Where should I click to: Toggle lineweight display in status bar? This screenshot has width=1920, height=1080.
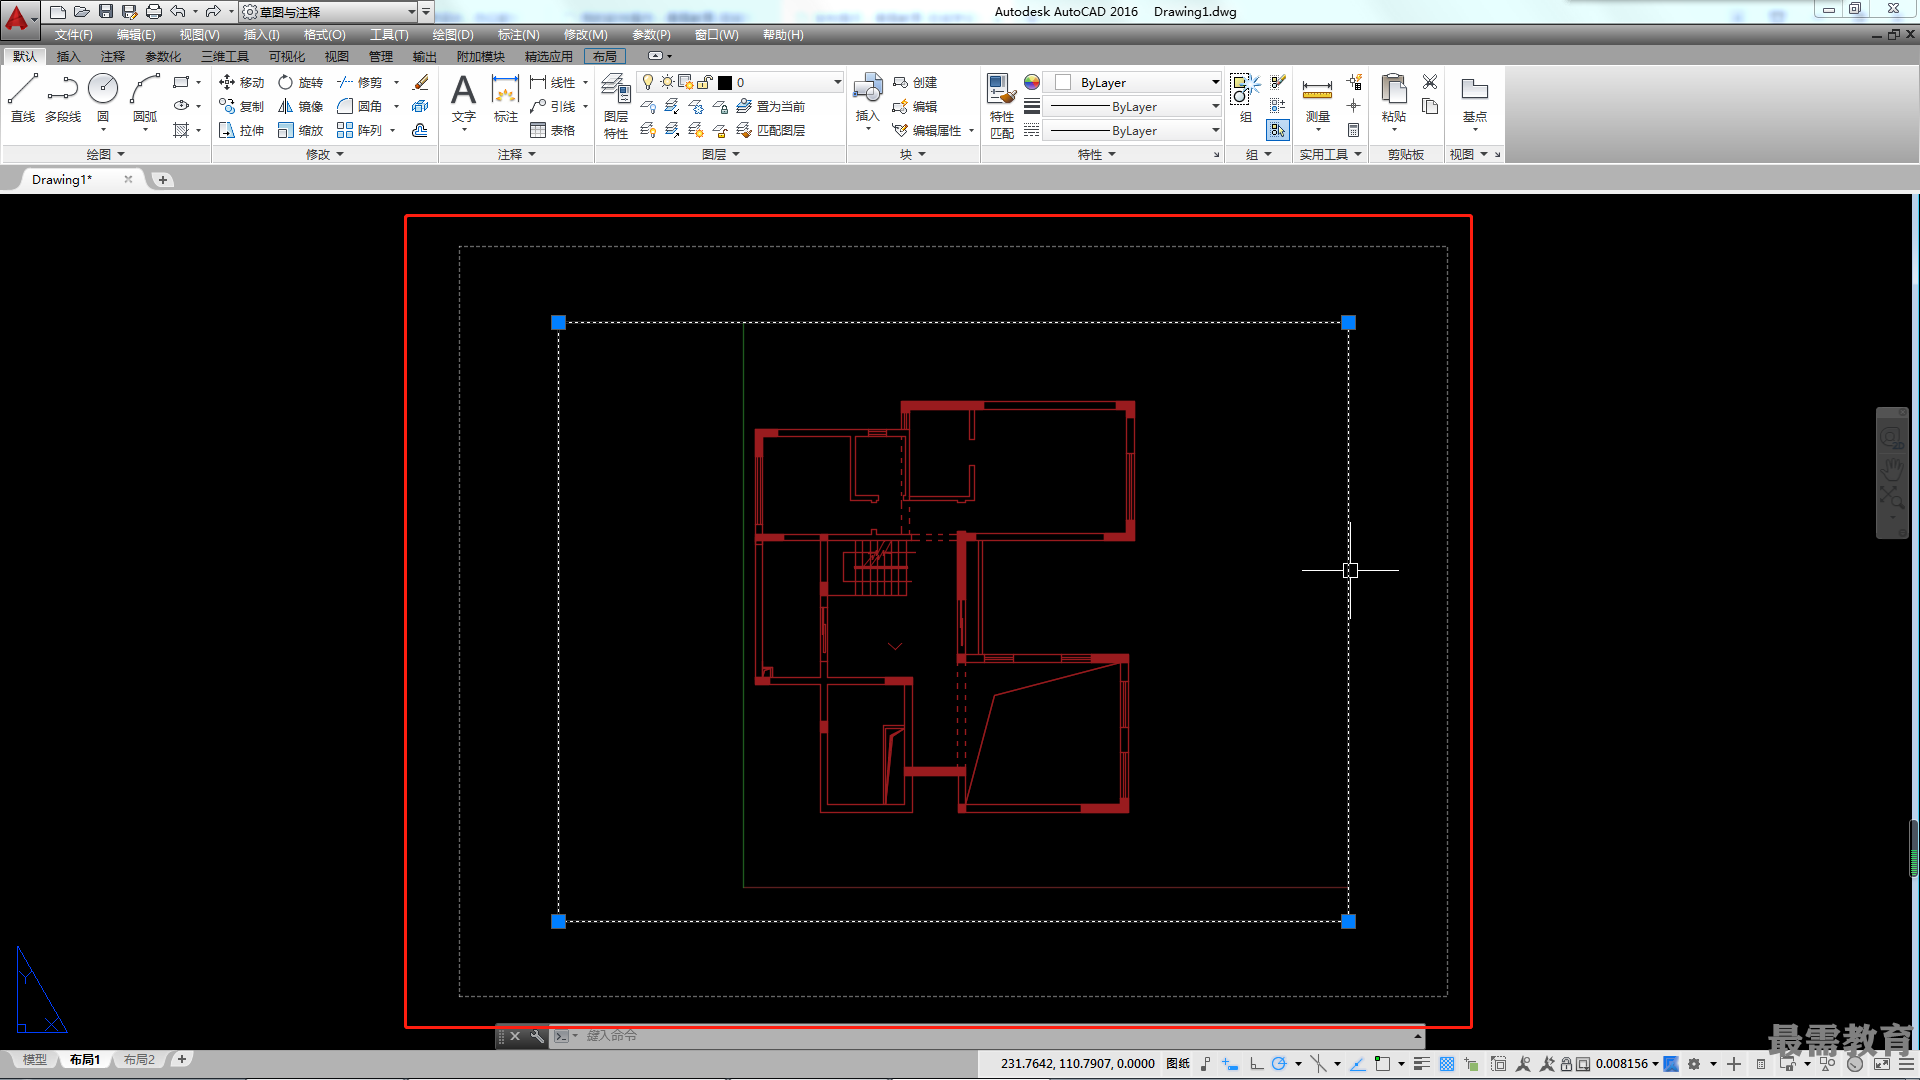tap(1421, 1064)
